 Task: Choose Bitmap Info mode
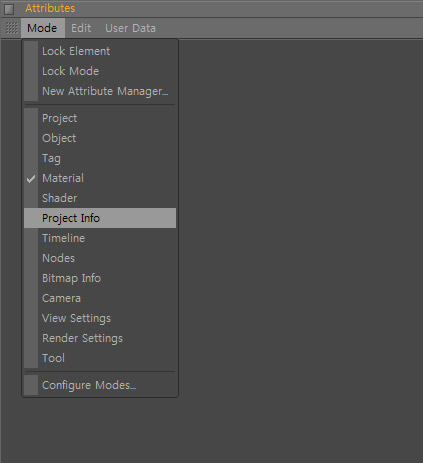click(x=100, y=278)
